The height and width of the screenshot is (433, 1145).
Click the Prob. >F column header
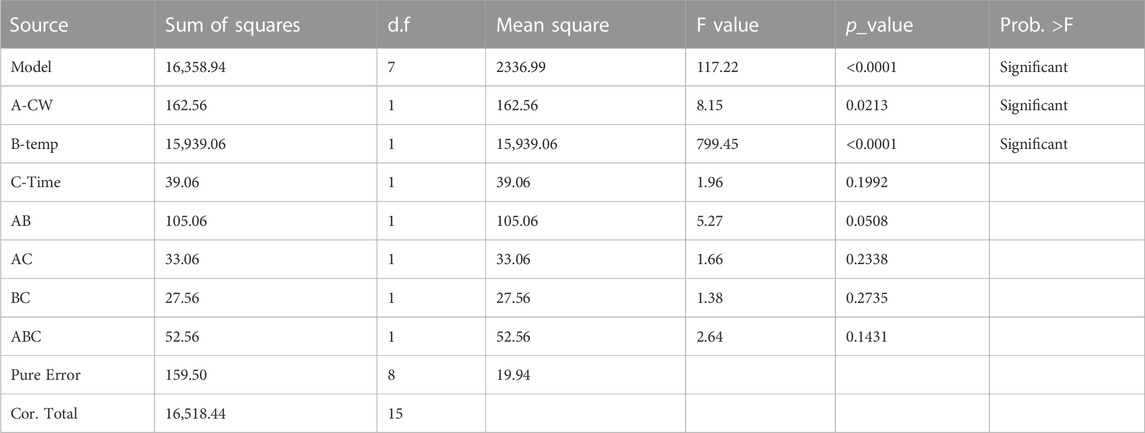click(1036, 26)
